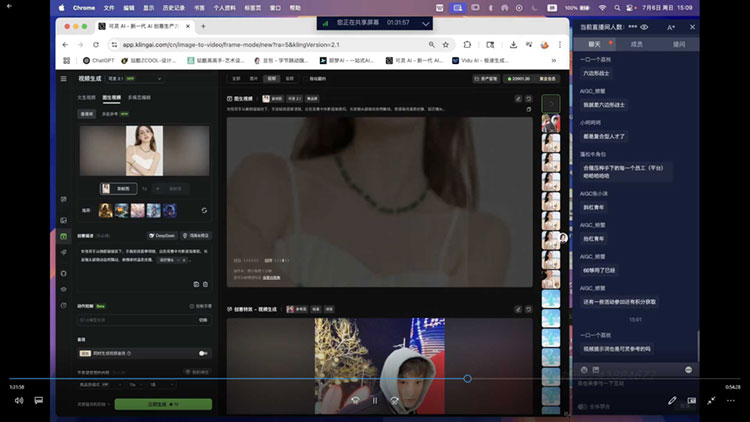Image resolution: width=750 pixels, height=422 pixels.
Task: Switch to the 图生视频 tab
Action: (x=111, y=98)
